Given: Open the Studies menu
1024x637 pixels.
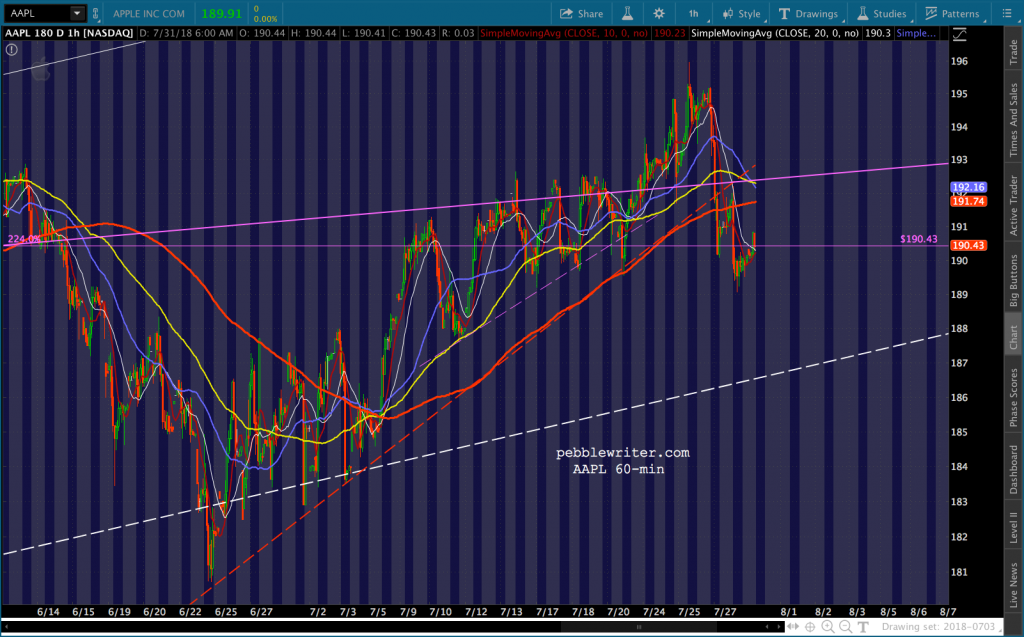Looking at the screenshot, I should (881, 14).
